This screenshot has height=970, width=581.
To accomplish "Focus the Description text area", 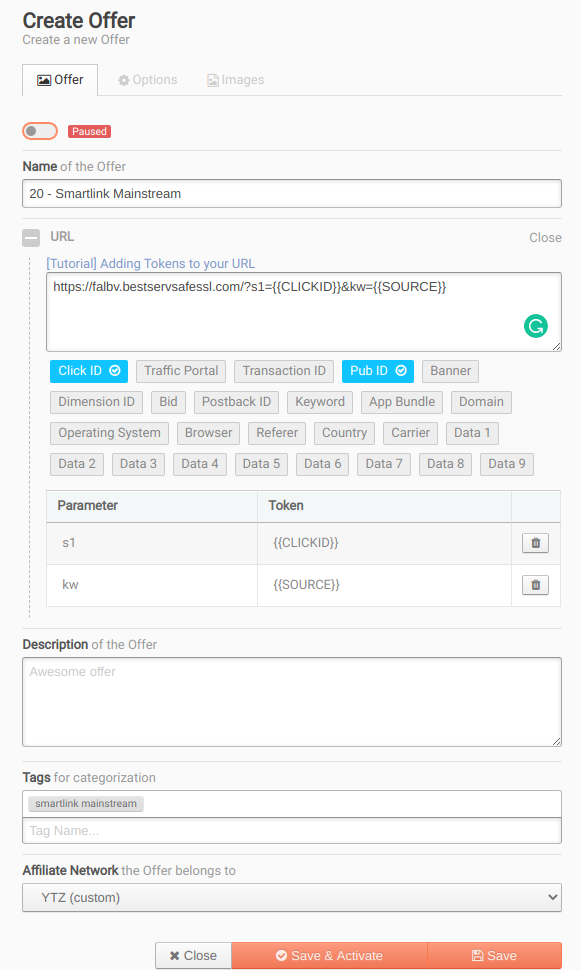I will (x=292, y=702).
